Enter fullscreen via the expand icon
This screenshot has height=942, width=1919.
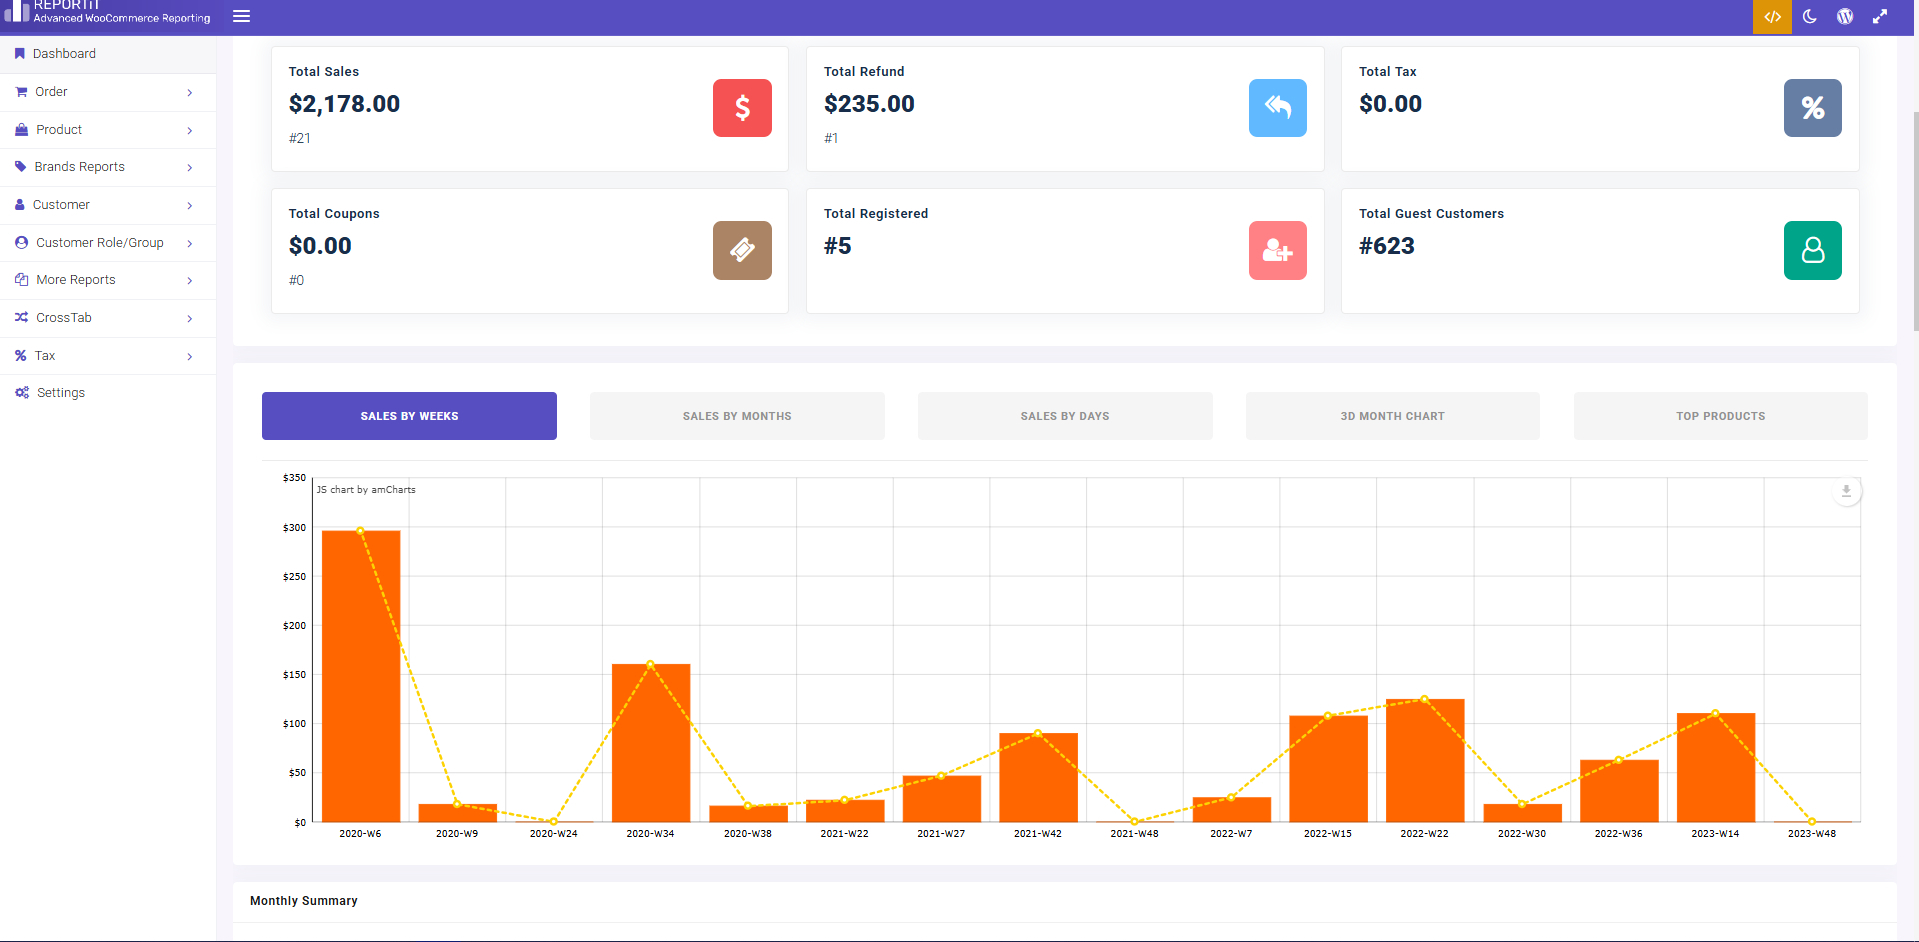pos(1879,16)
